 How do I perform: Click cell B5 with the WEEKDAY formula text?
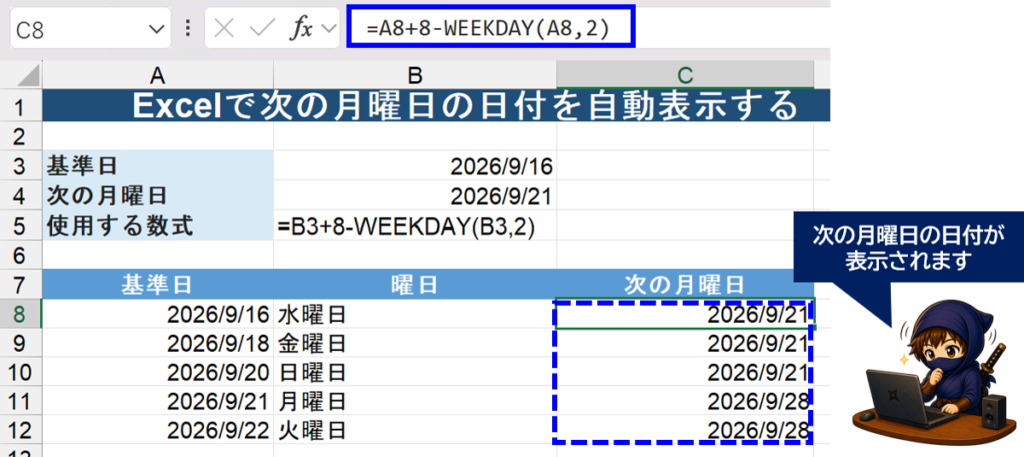pos(415,226)
